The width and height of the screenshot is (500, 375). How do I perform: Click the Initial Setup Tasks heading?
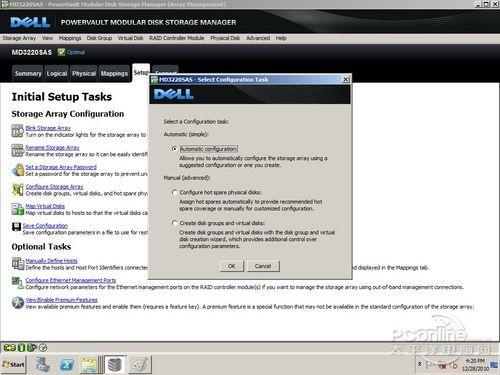coord(62,97)
